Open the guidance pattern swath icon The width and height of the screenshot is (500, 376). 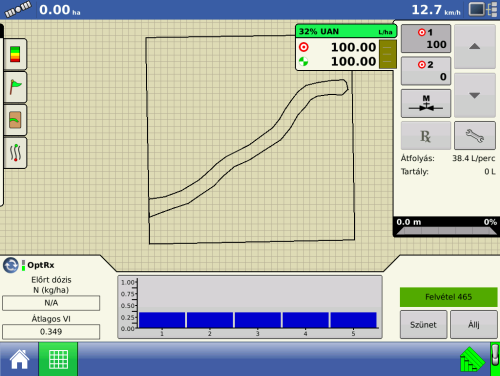click(x=15, y=153)
